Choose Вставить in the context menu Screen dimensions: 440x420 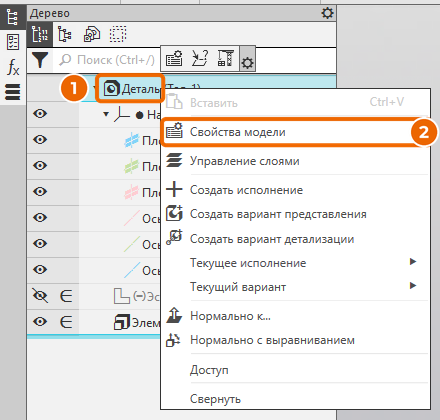(x=295, y=103)
